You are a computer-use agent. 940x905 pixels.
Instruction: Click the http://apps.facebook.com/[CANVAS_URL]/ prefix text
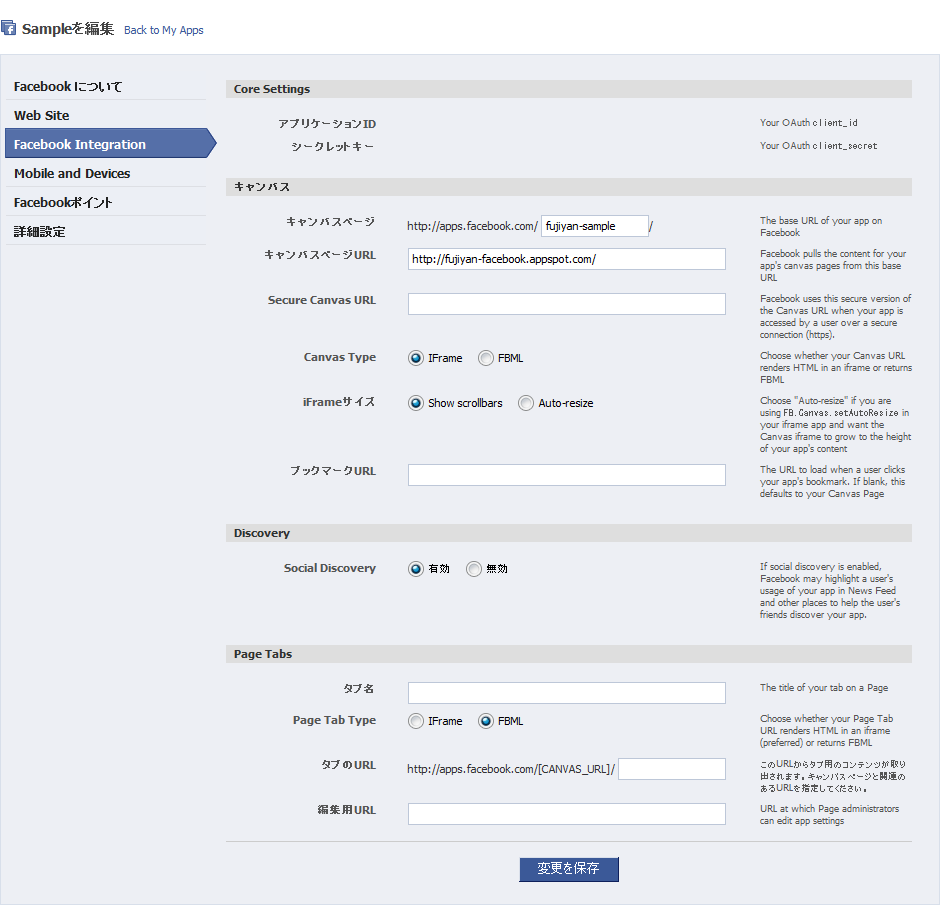[511, 769]
